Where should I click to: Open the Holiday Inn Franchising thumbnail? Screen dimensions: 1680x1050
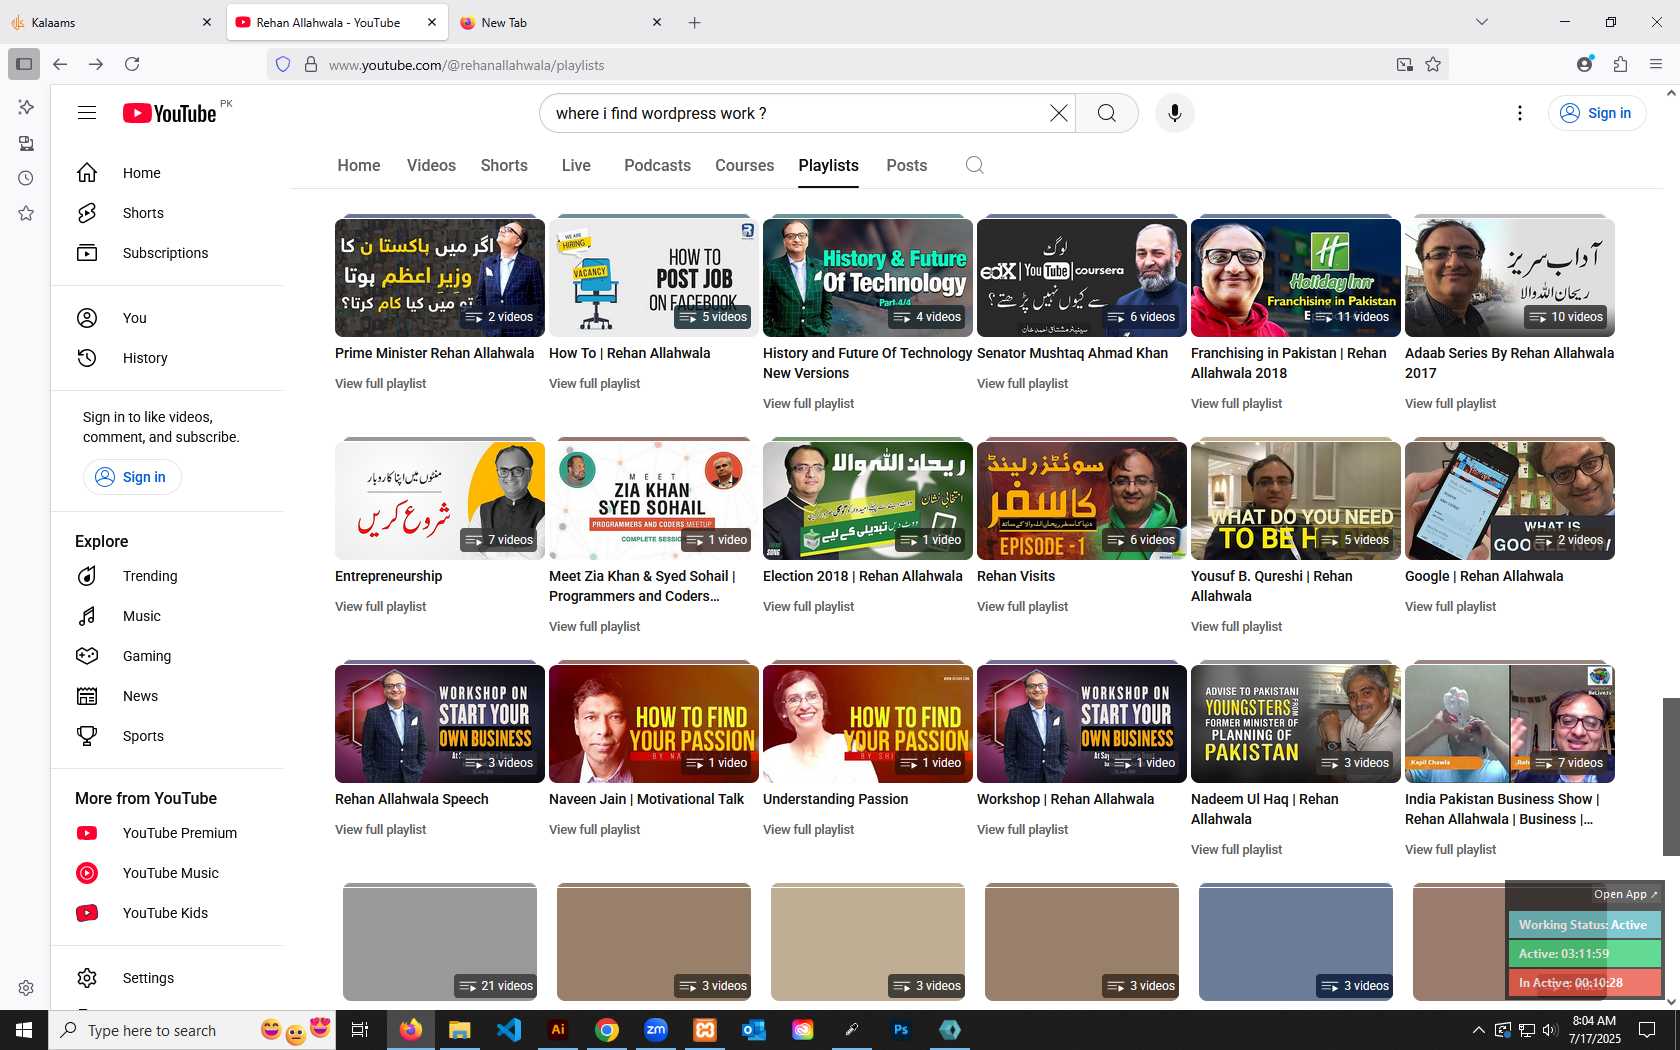tap(1296, 277)
